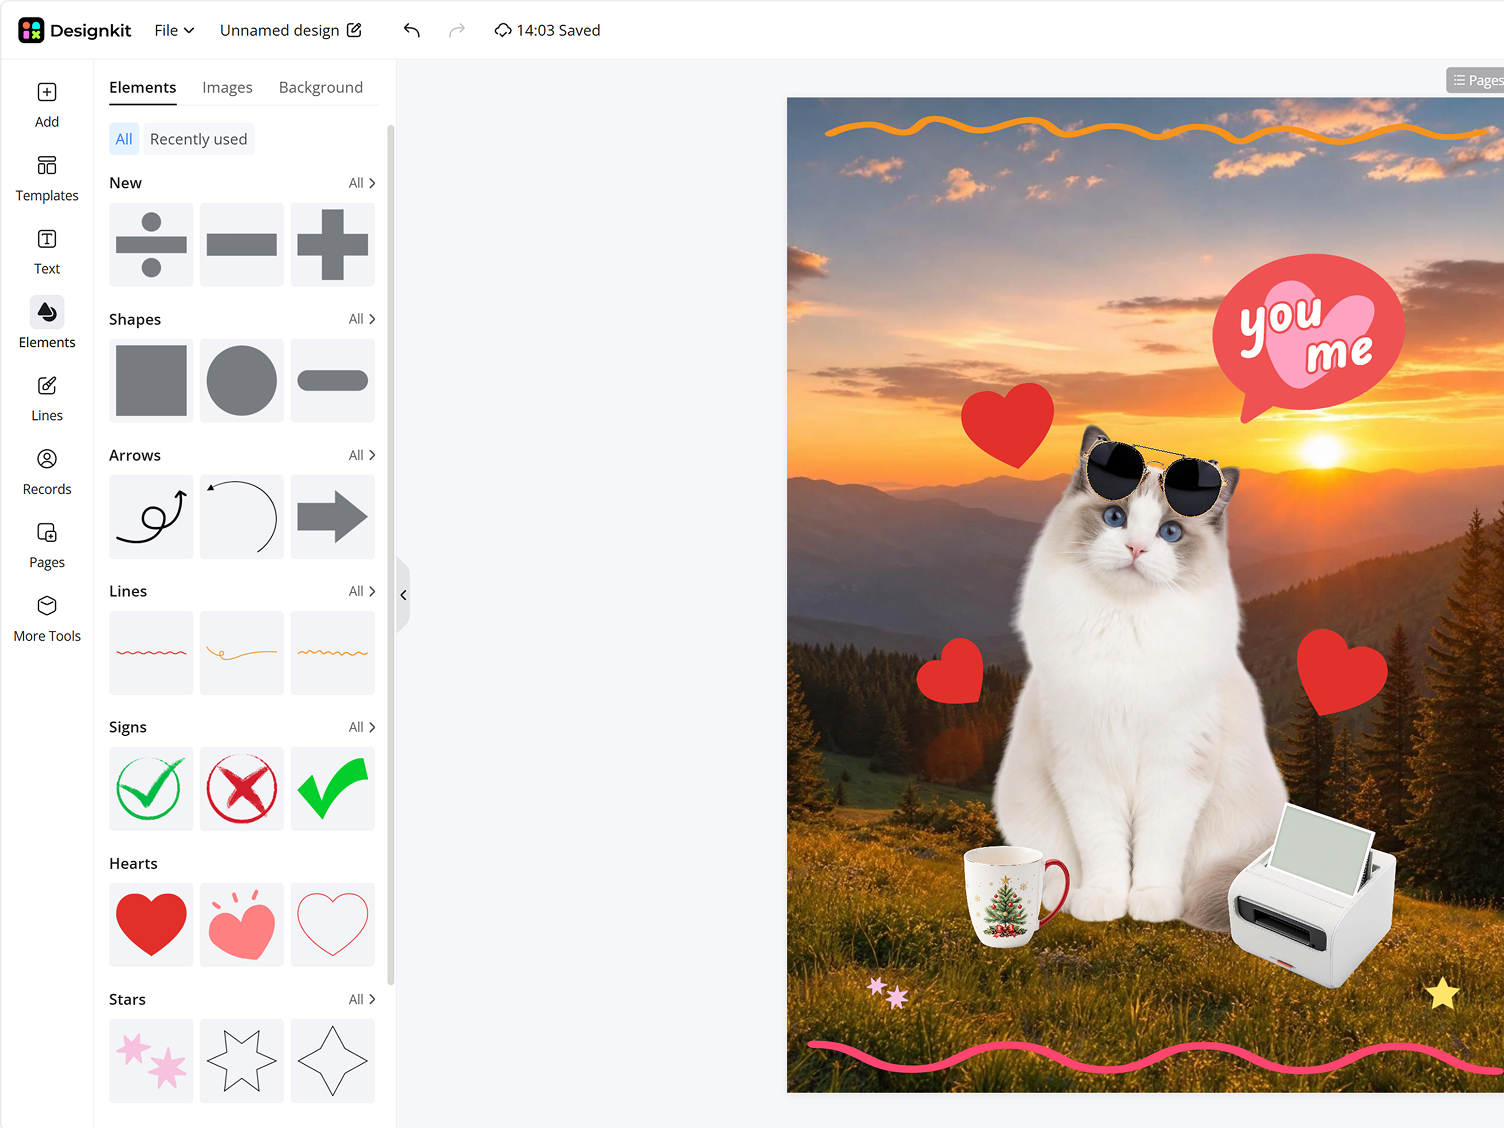Image resolution: width=1504 pixels, height=1128 pixels.
Task: Insert the looped curly arrow
Action: coord(151,517)
